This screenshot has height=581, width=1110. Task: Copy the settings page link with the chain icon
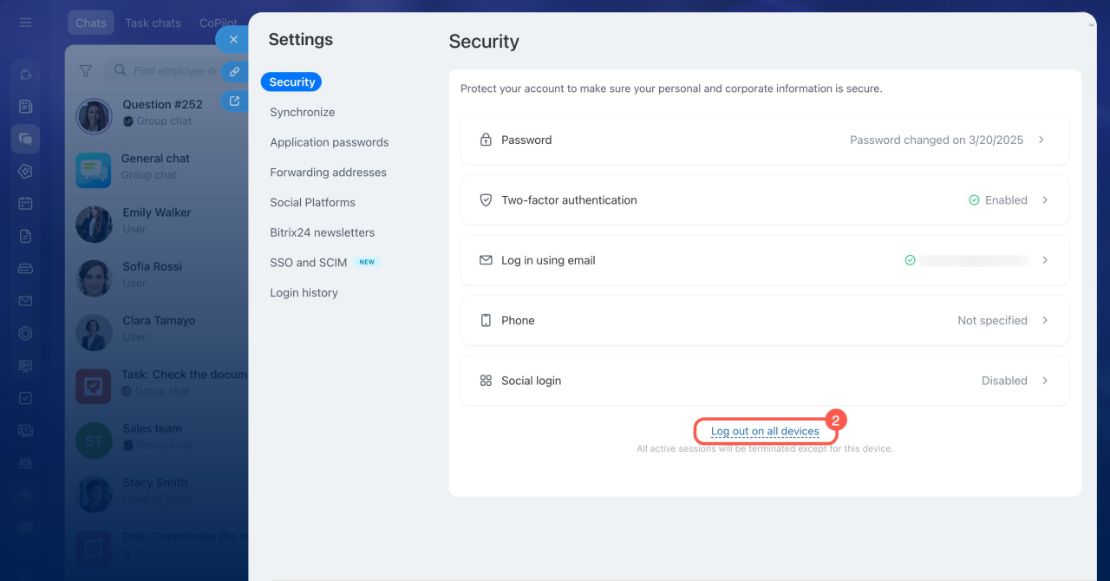234,71
